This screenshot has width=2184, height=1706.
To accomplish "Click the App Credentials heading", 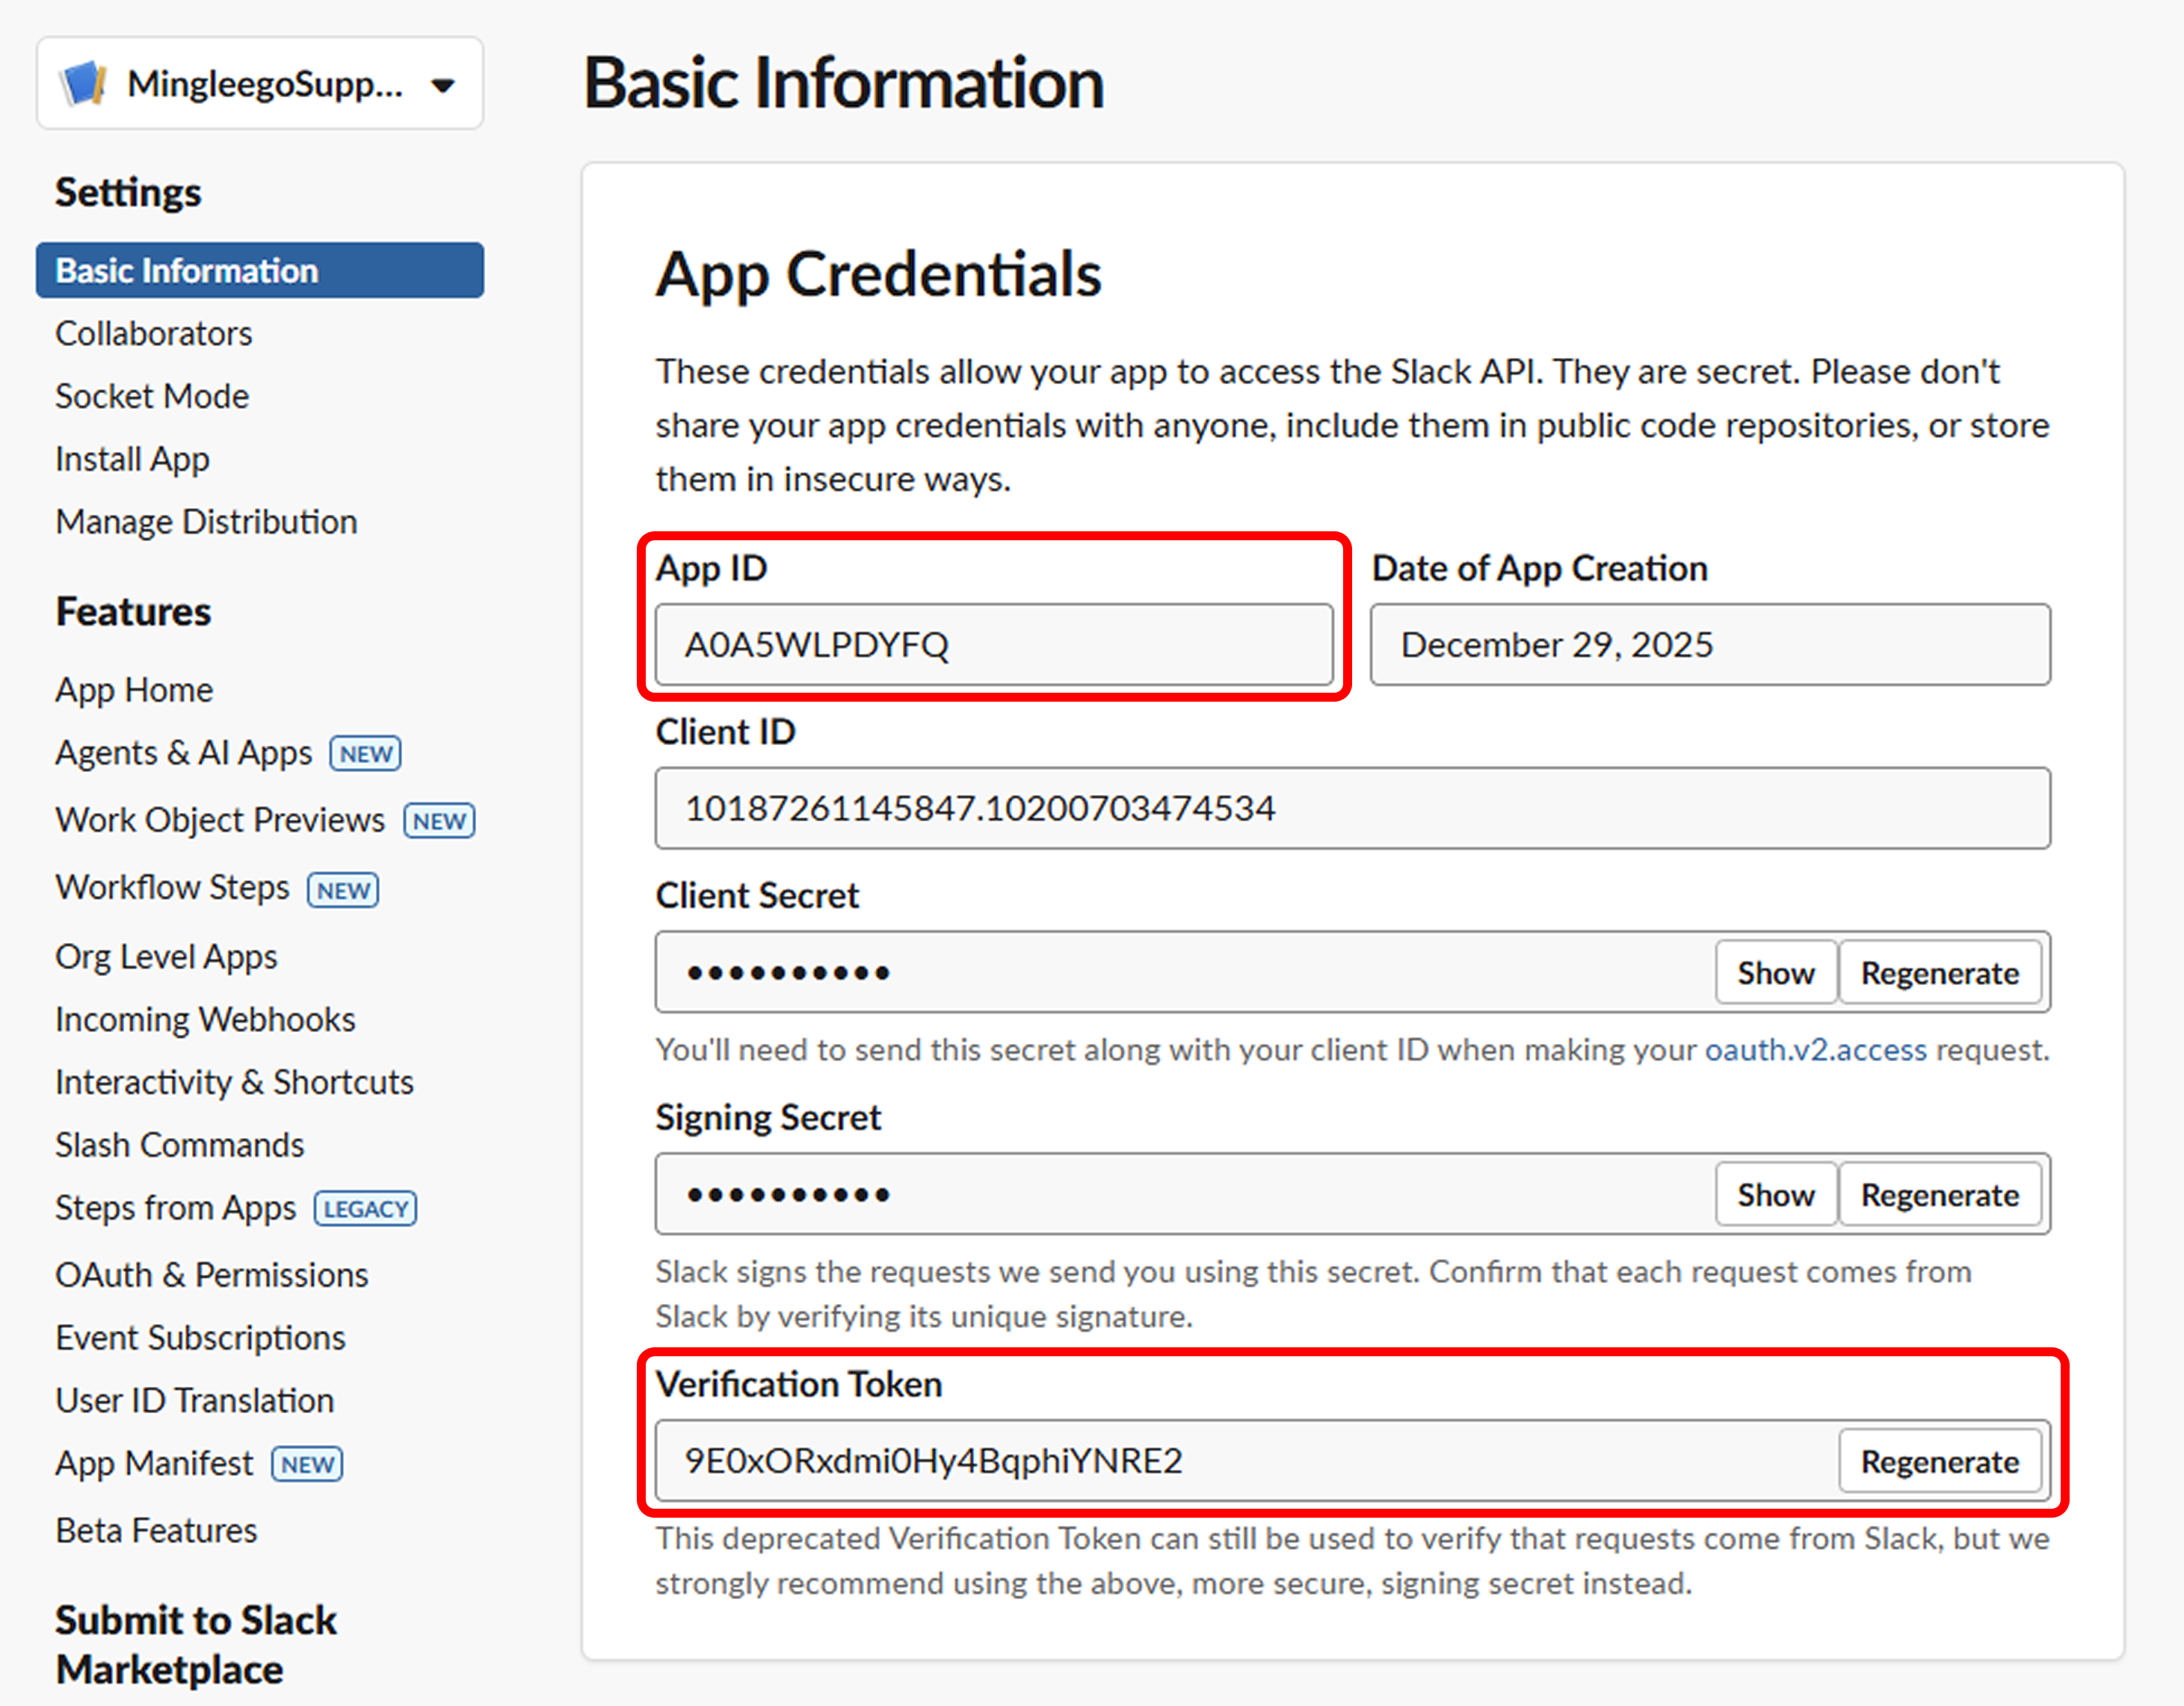I will 878,275.
